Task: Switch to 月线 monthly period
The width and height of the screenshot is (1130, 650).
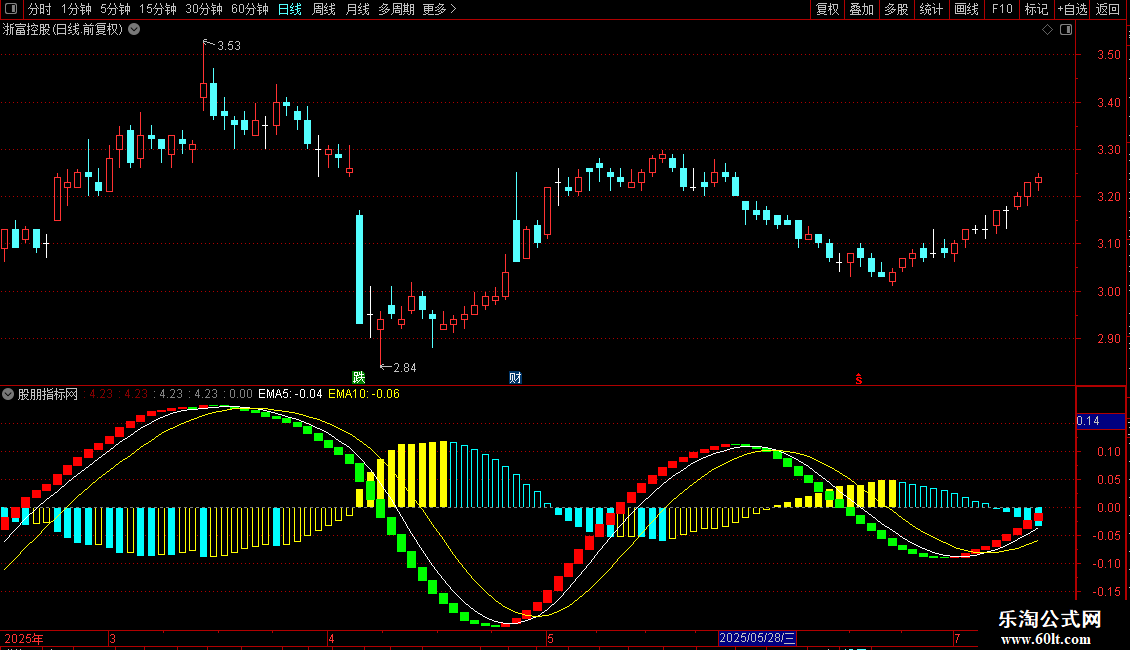Action: pos(357,9)
